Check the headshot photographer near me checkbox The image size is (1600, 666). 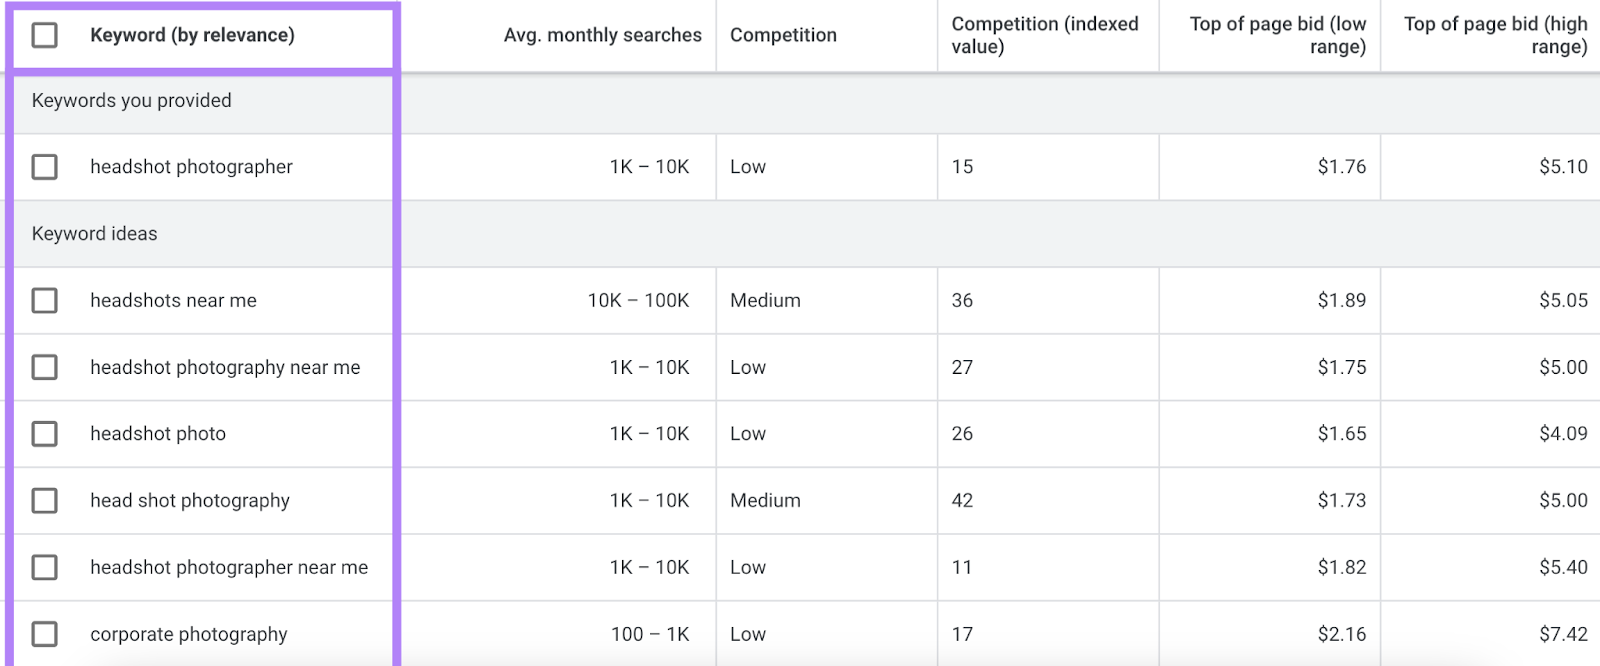pyautogui.click(x=44, y=567)
